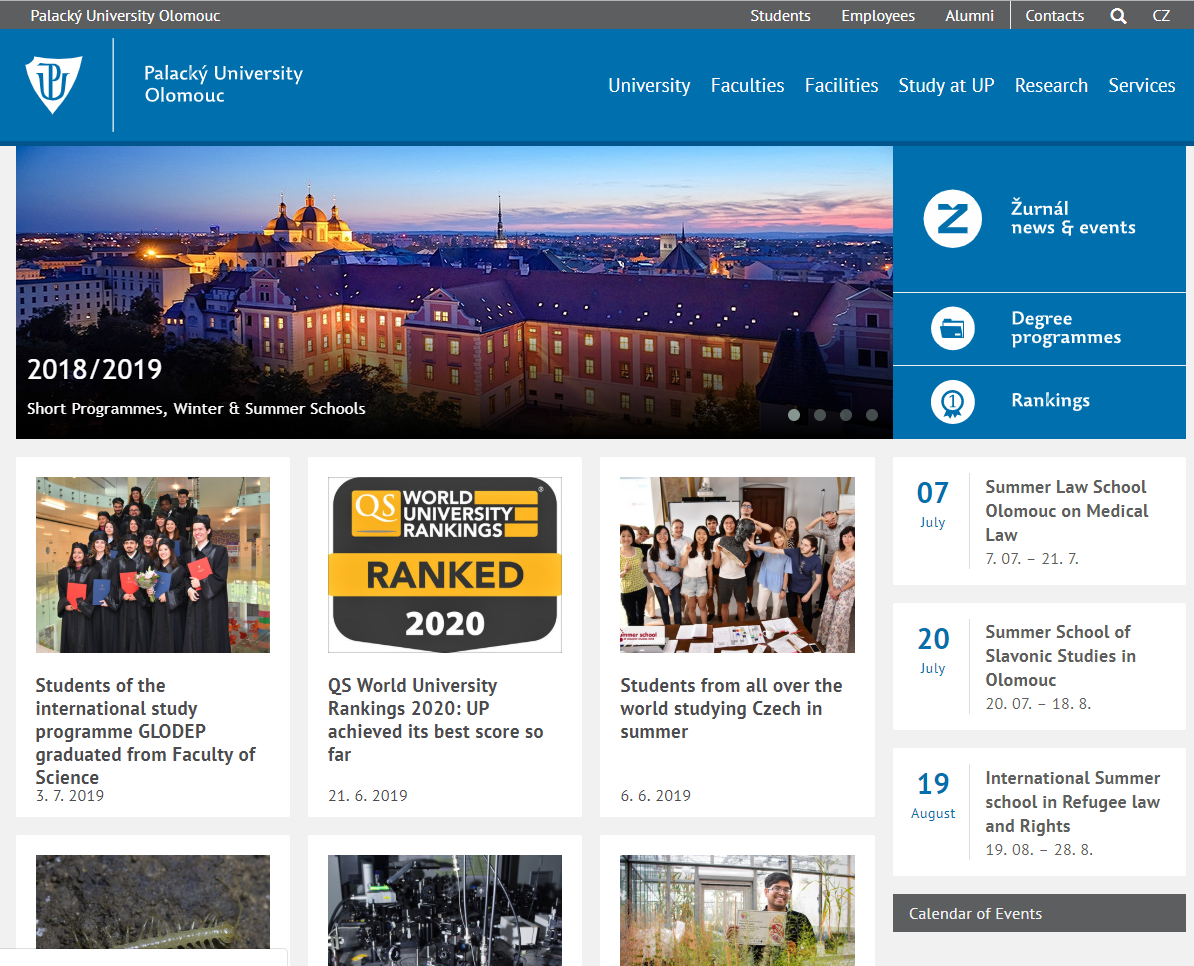
Task: Click the 19 August date label
Action: 933,795
